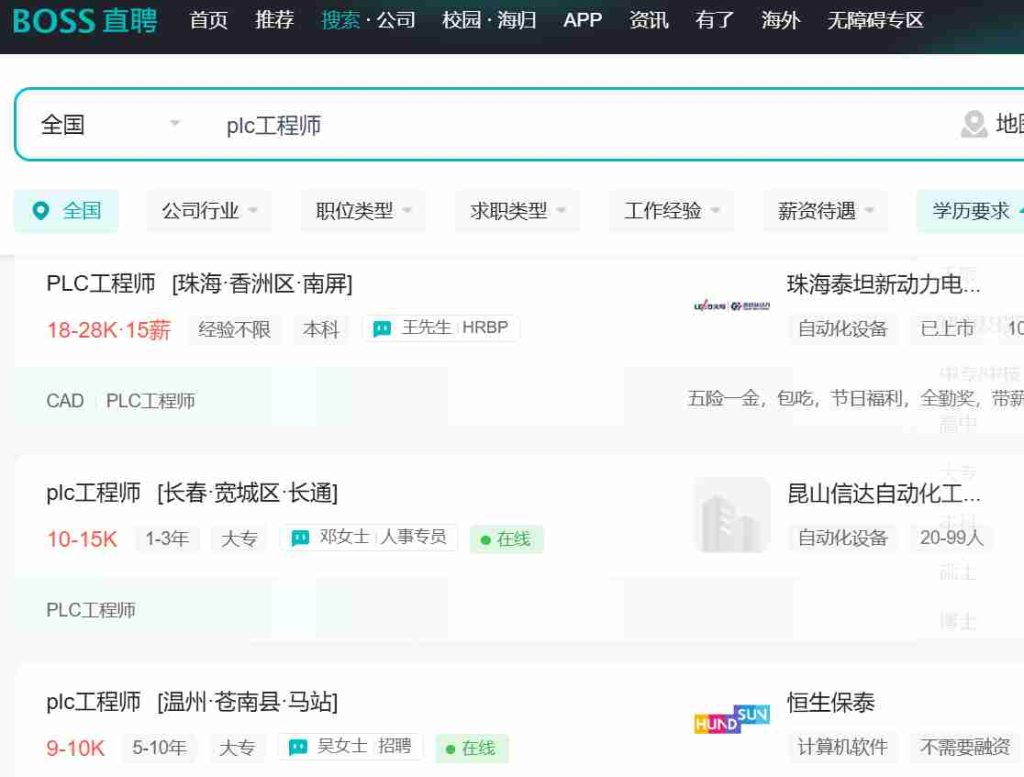Expand the 求职类型 filter
The width and height of the screenshot is (1024, 777).
click(517, 210)
